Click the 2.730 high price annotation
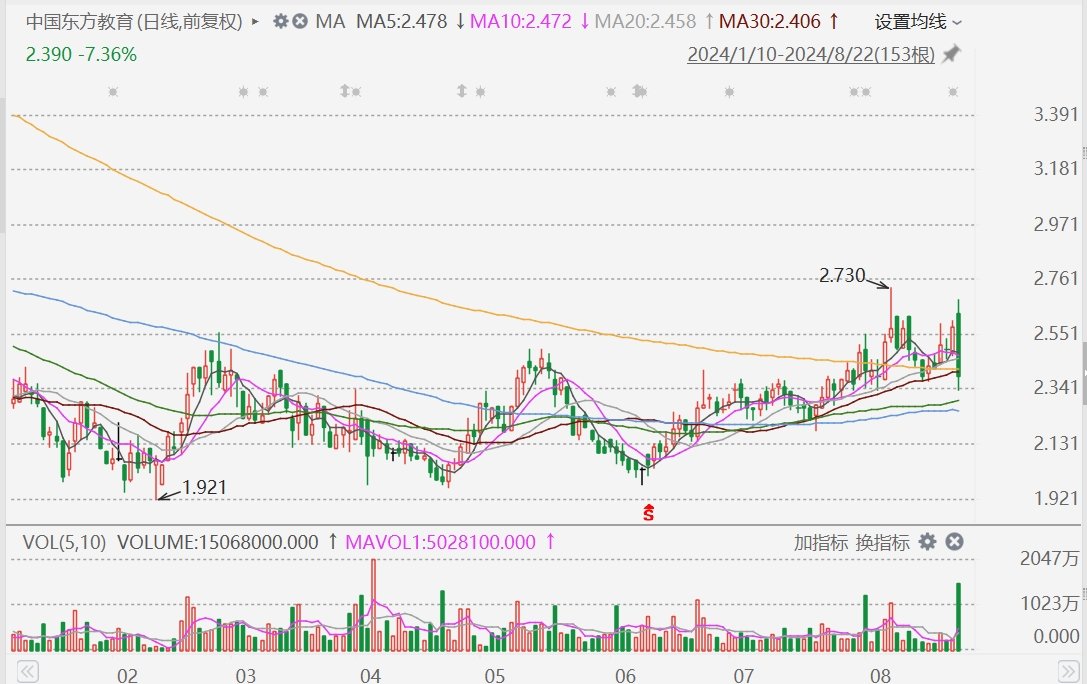The height and width of the screenshot is (684, 1087). (842, 277)
